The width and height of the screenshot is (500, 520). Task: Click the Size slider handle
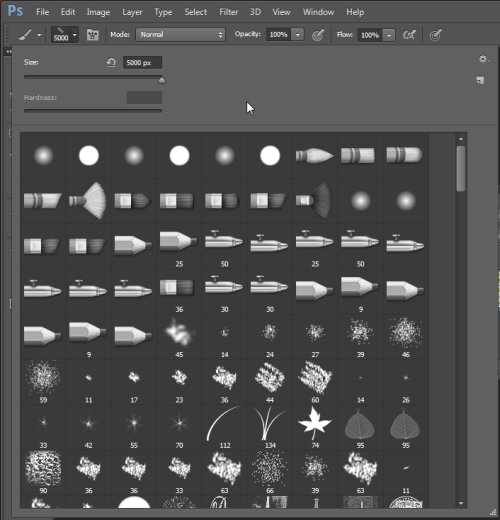(x=162, y=80)
